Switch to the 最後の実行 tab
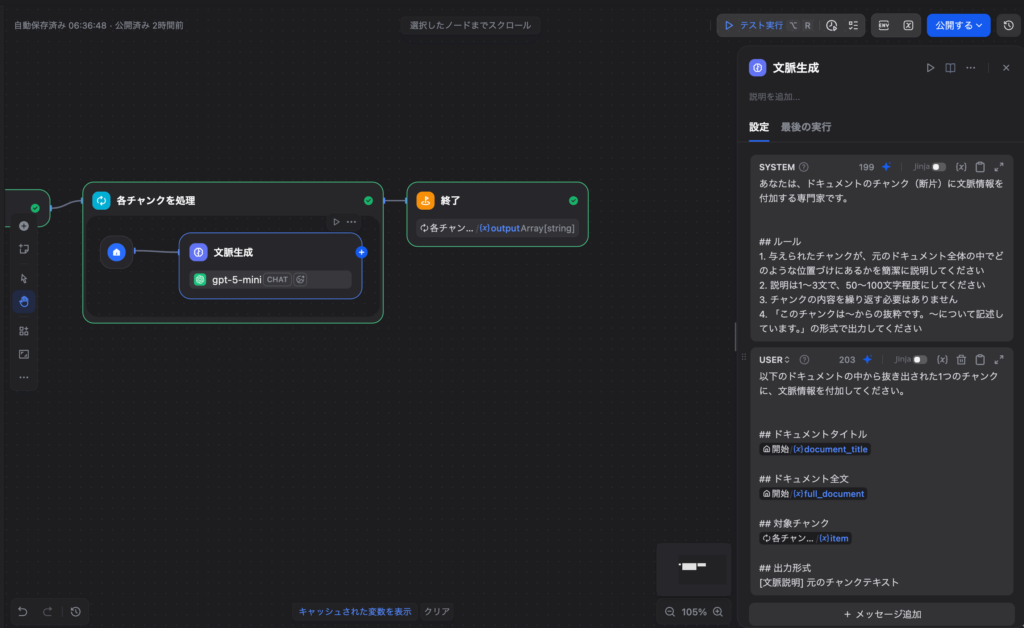 (x=806, y=127)
